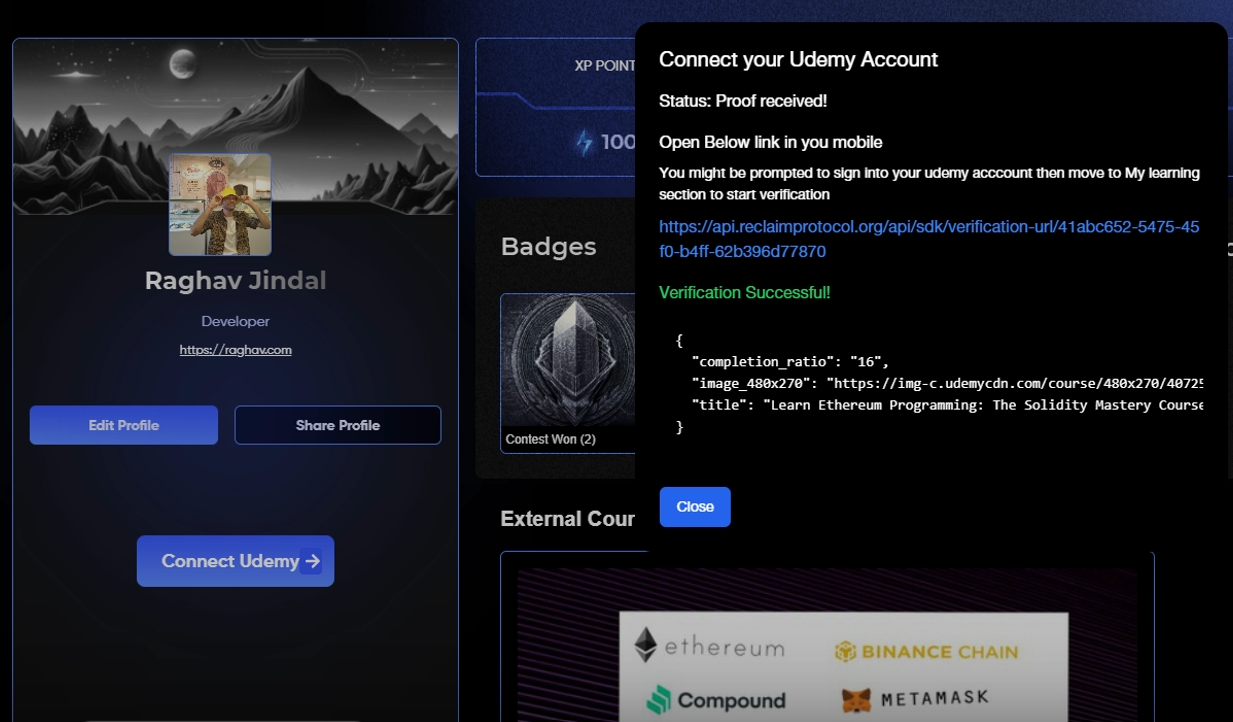
Task: Click the arrow icon on Connect Udemy
Action: 312,561
